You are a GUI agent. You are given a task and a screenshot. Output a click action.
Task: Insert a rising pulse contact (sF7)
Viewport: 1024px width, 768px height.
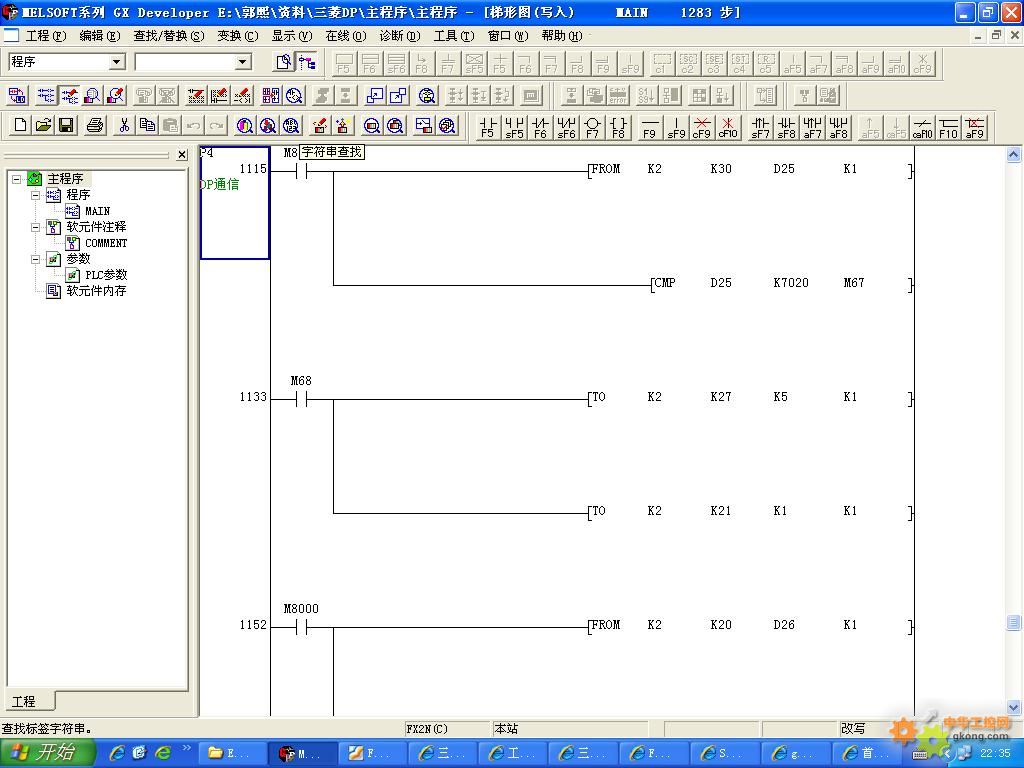(760, 127)
